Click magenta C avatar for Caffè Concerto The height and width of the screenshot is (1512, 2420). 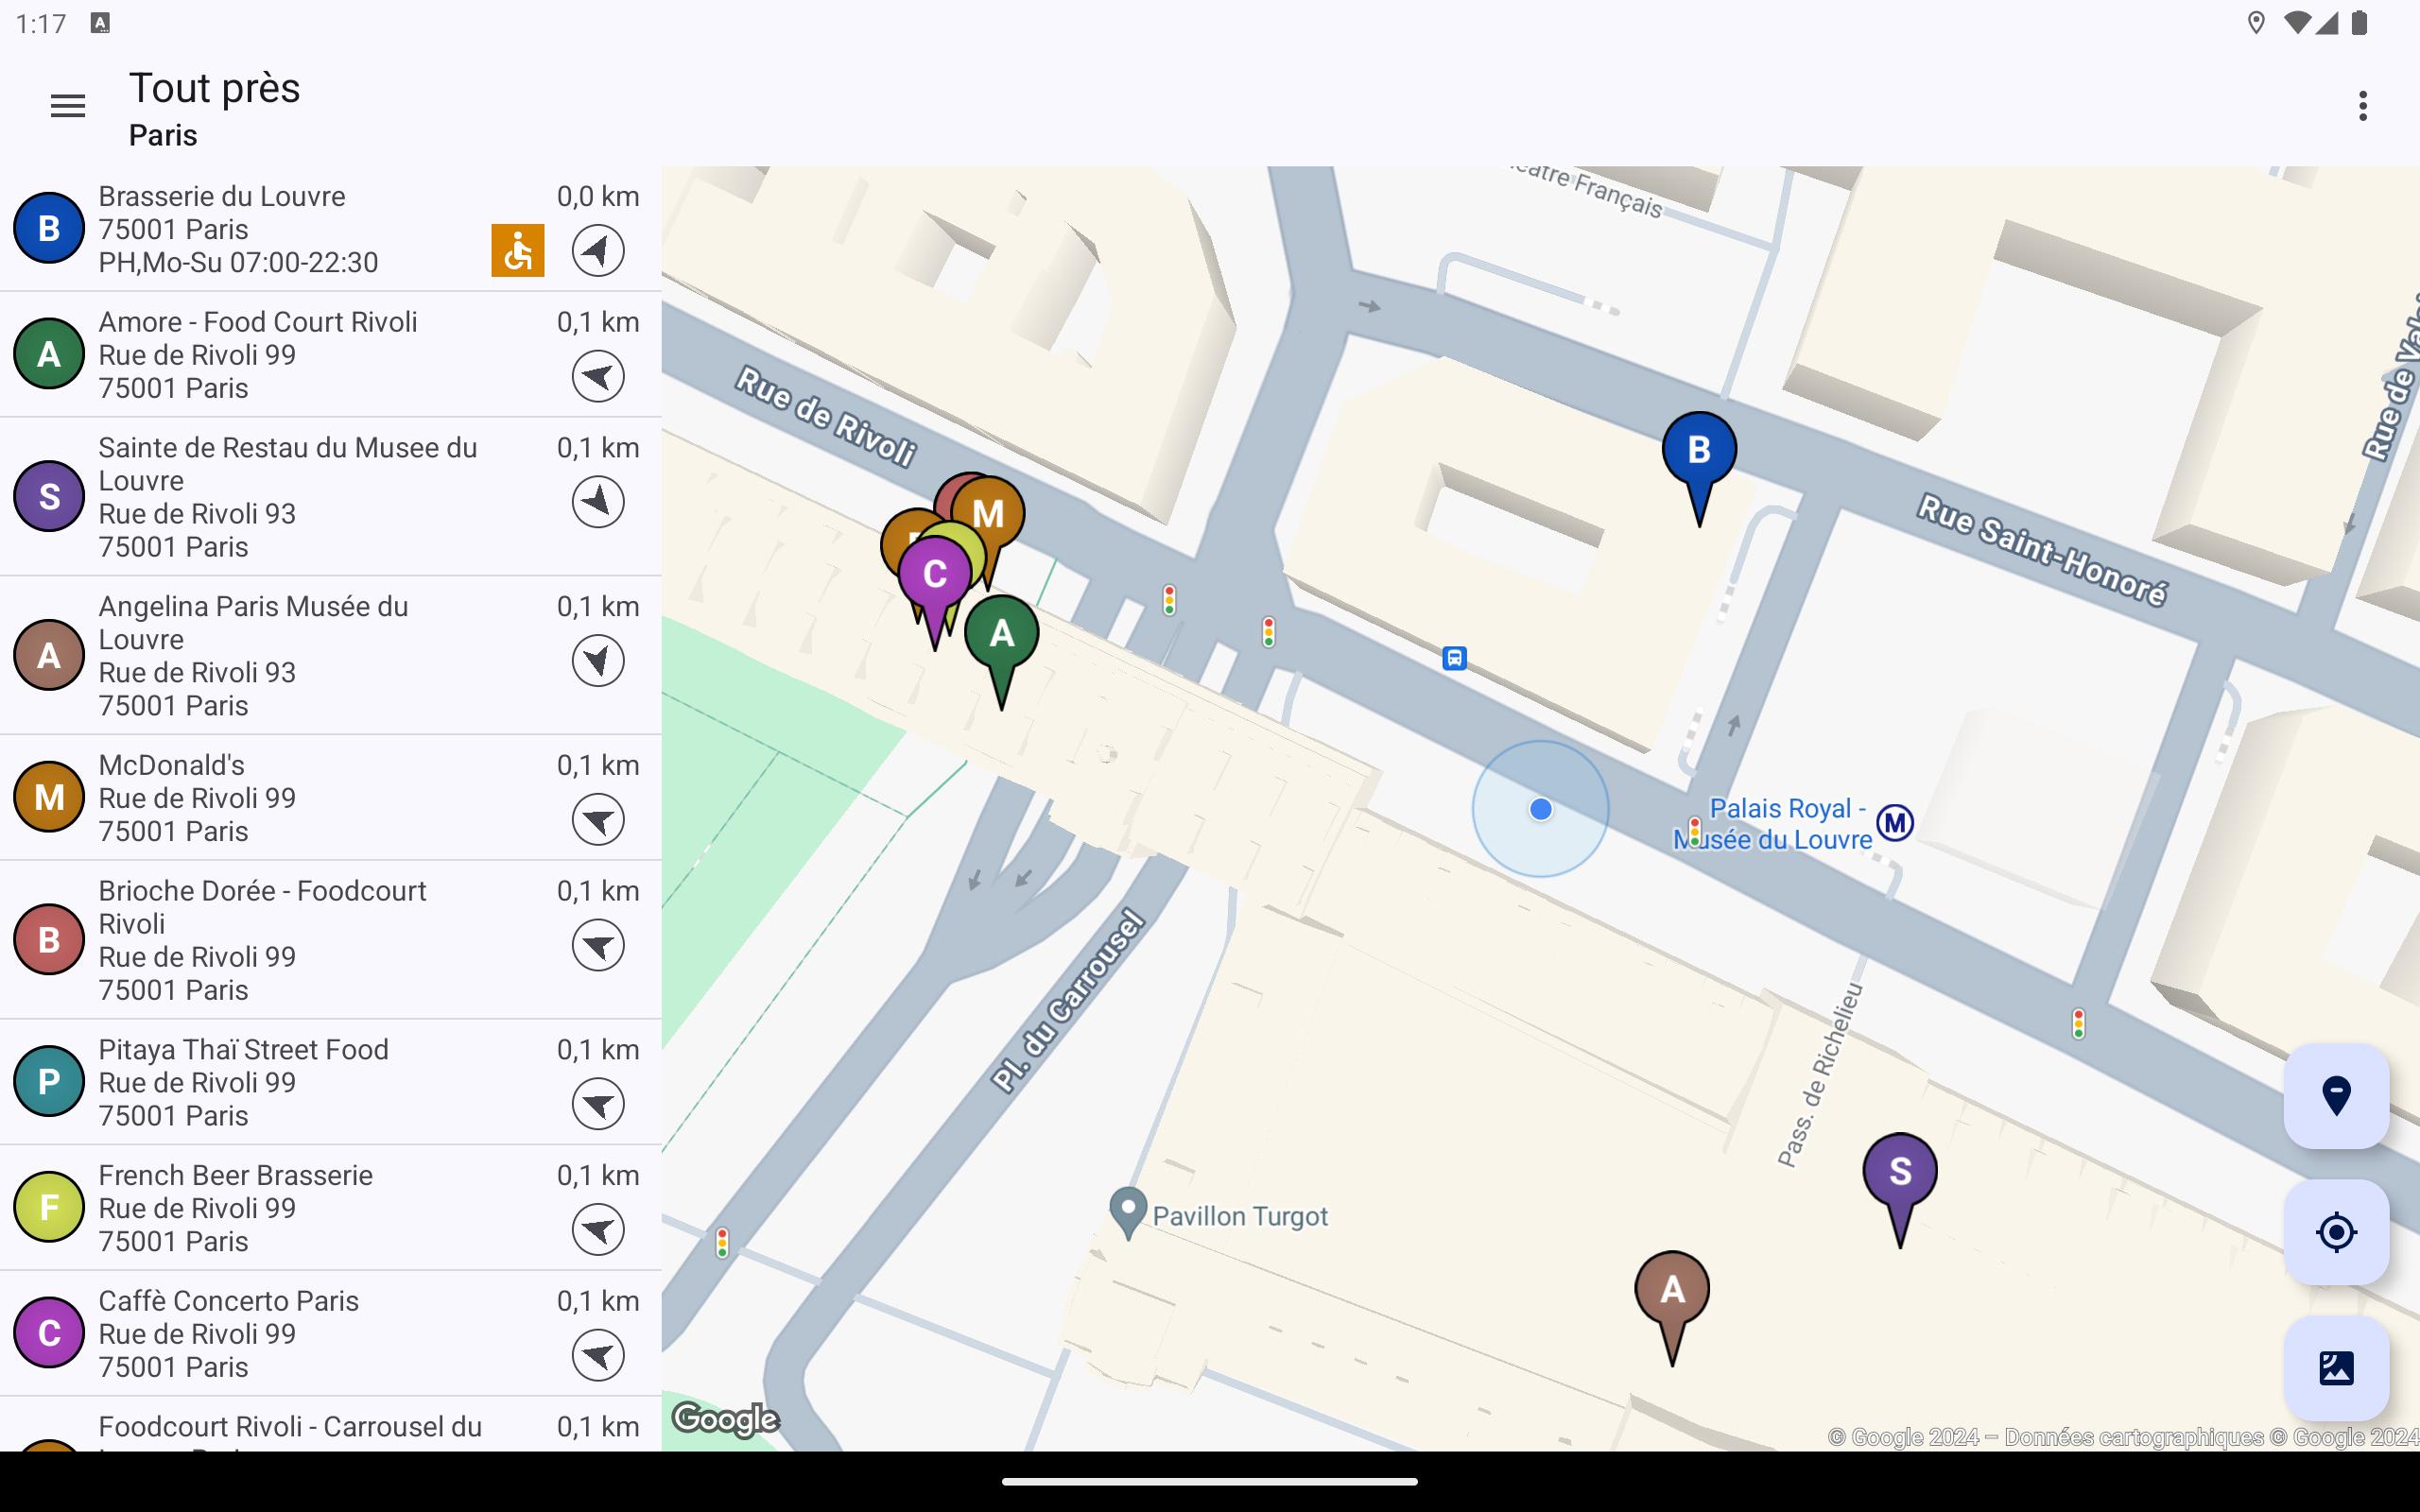(x=48, y=1334)
